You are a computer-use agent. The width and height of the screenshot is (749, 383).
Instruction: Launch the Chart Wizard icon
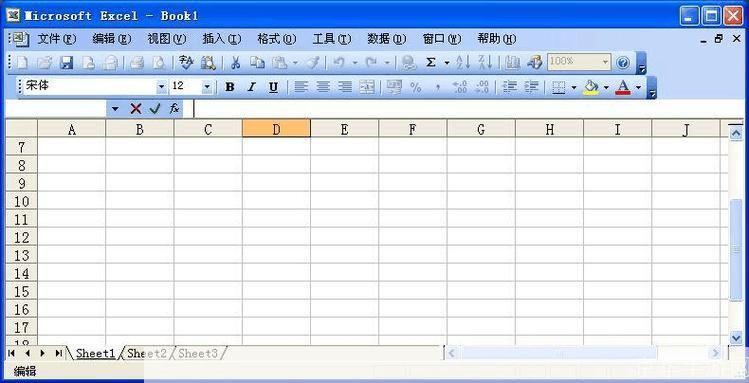[x=513, y=63]
